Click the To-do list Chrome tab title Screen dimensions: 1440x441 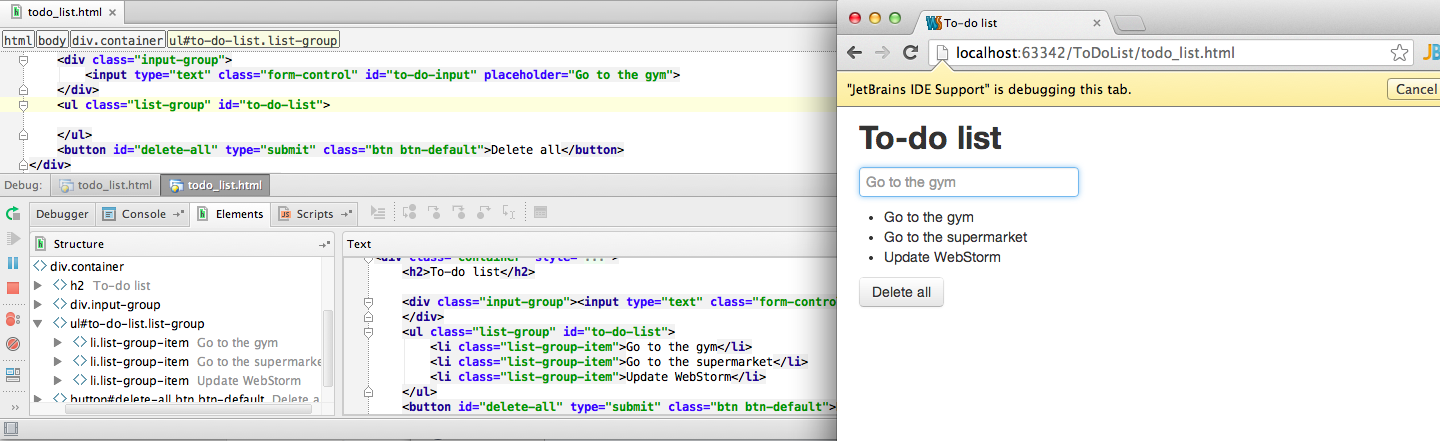(x=970, y=22)
